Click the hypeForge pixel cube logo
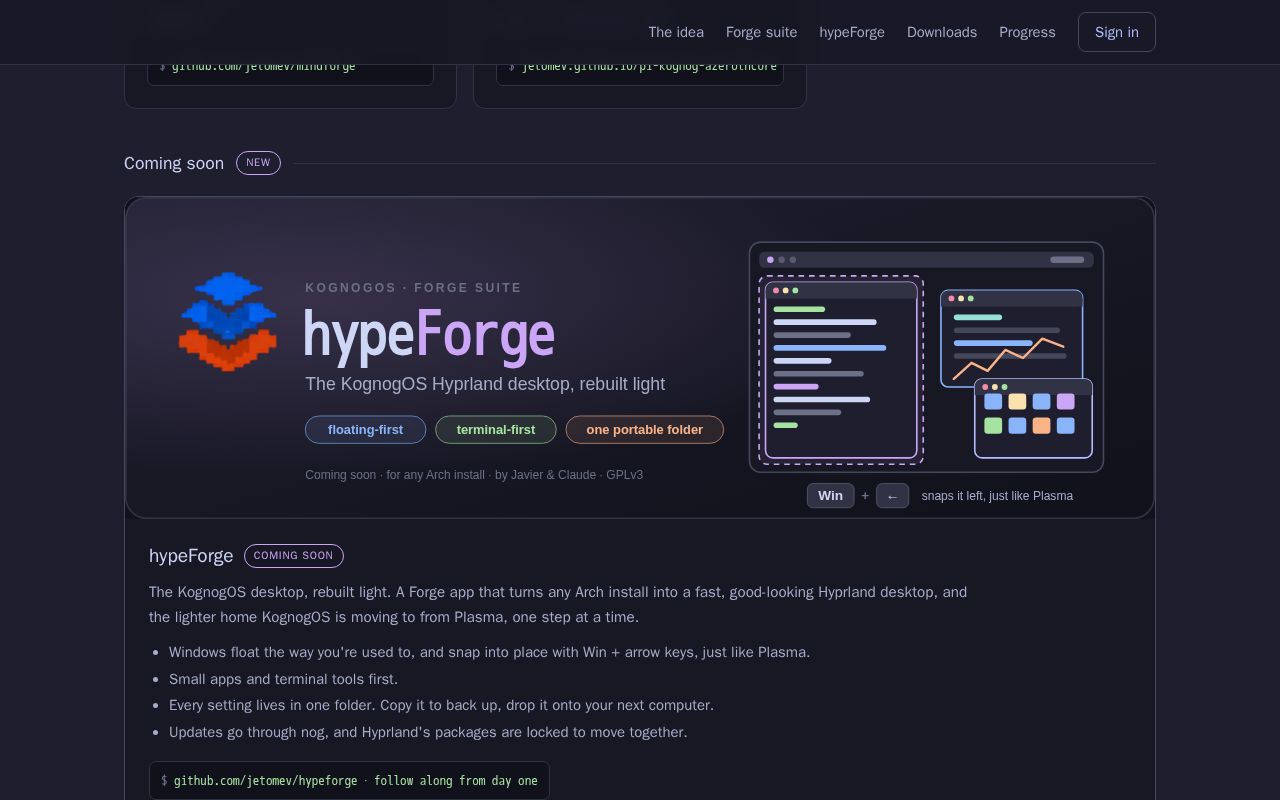The width and height of the screenshot is (1280, 800). 228,321
